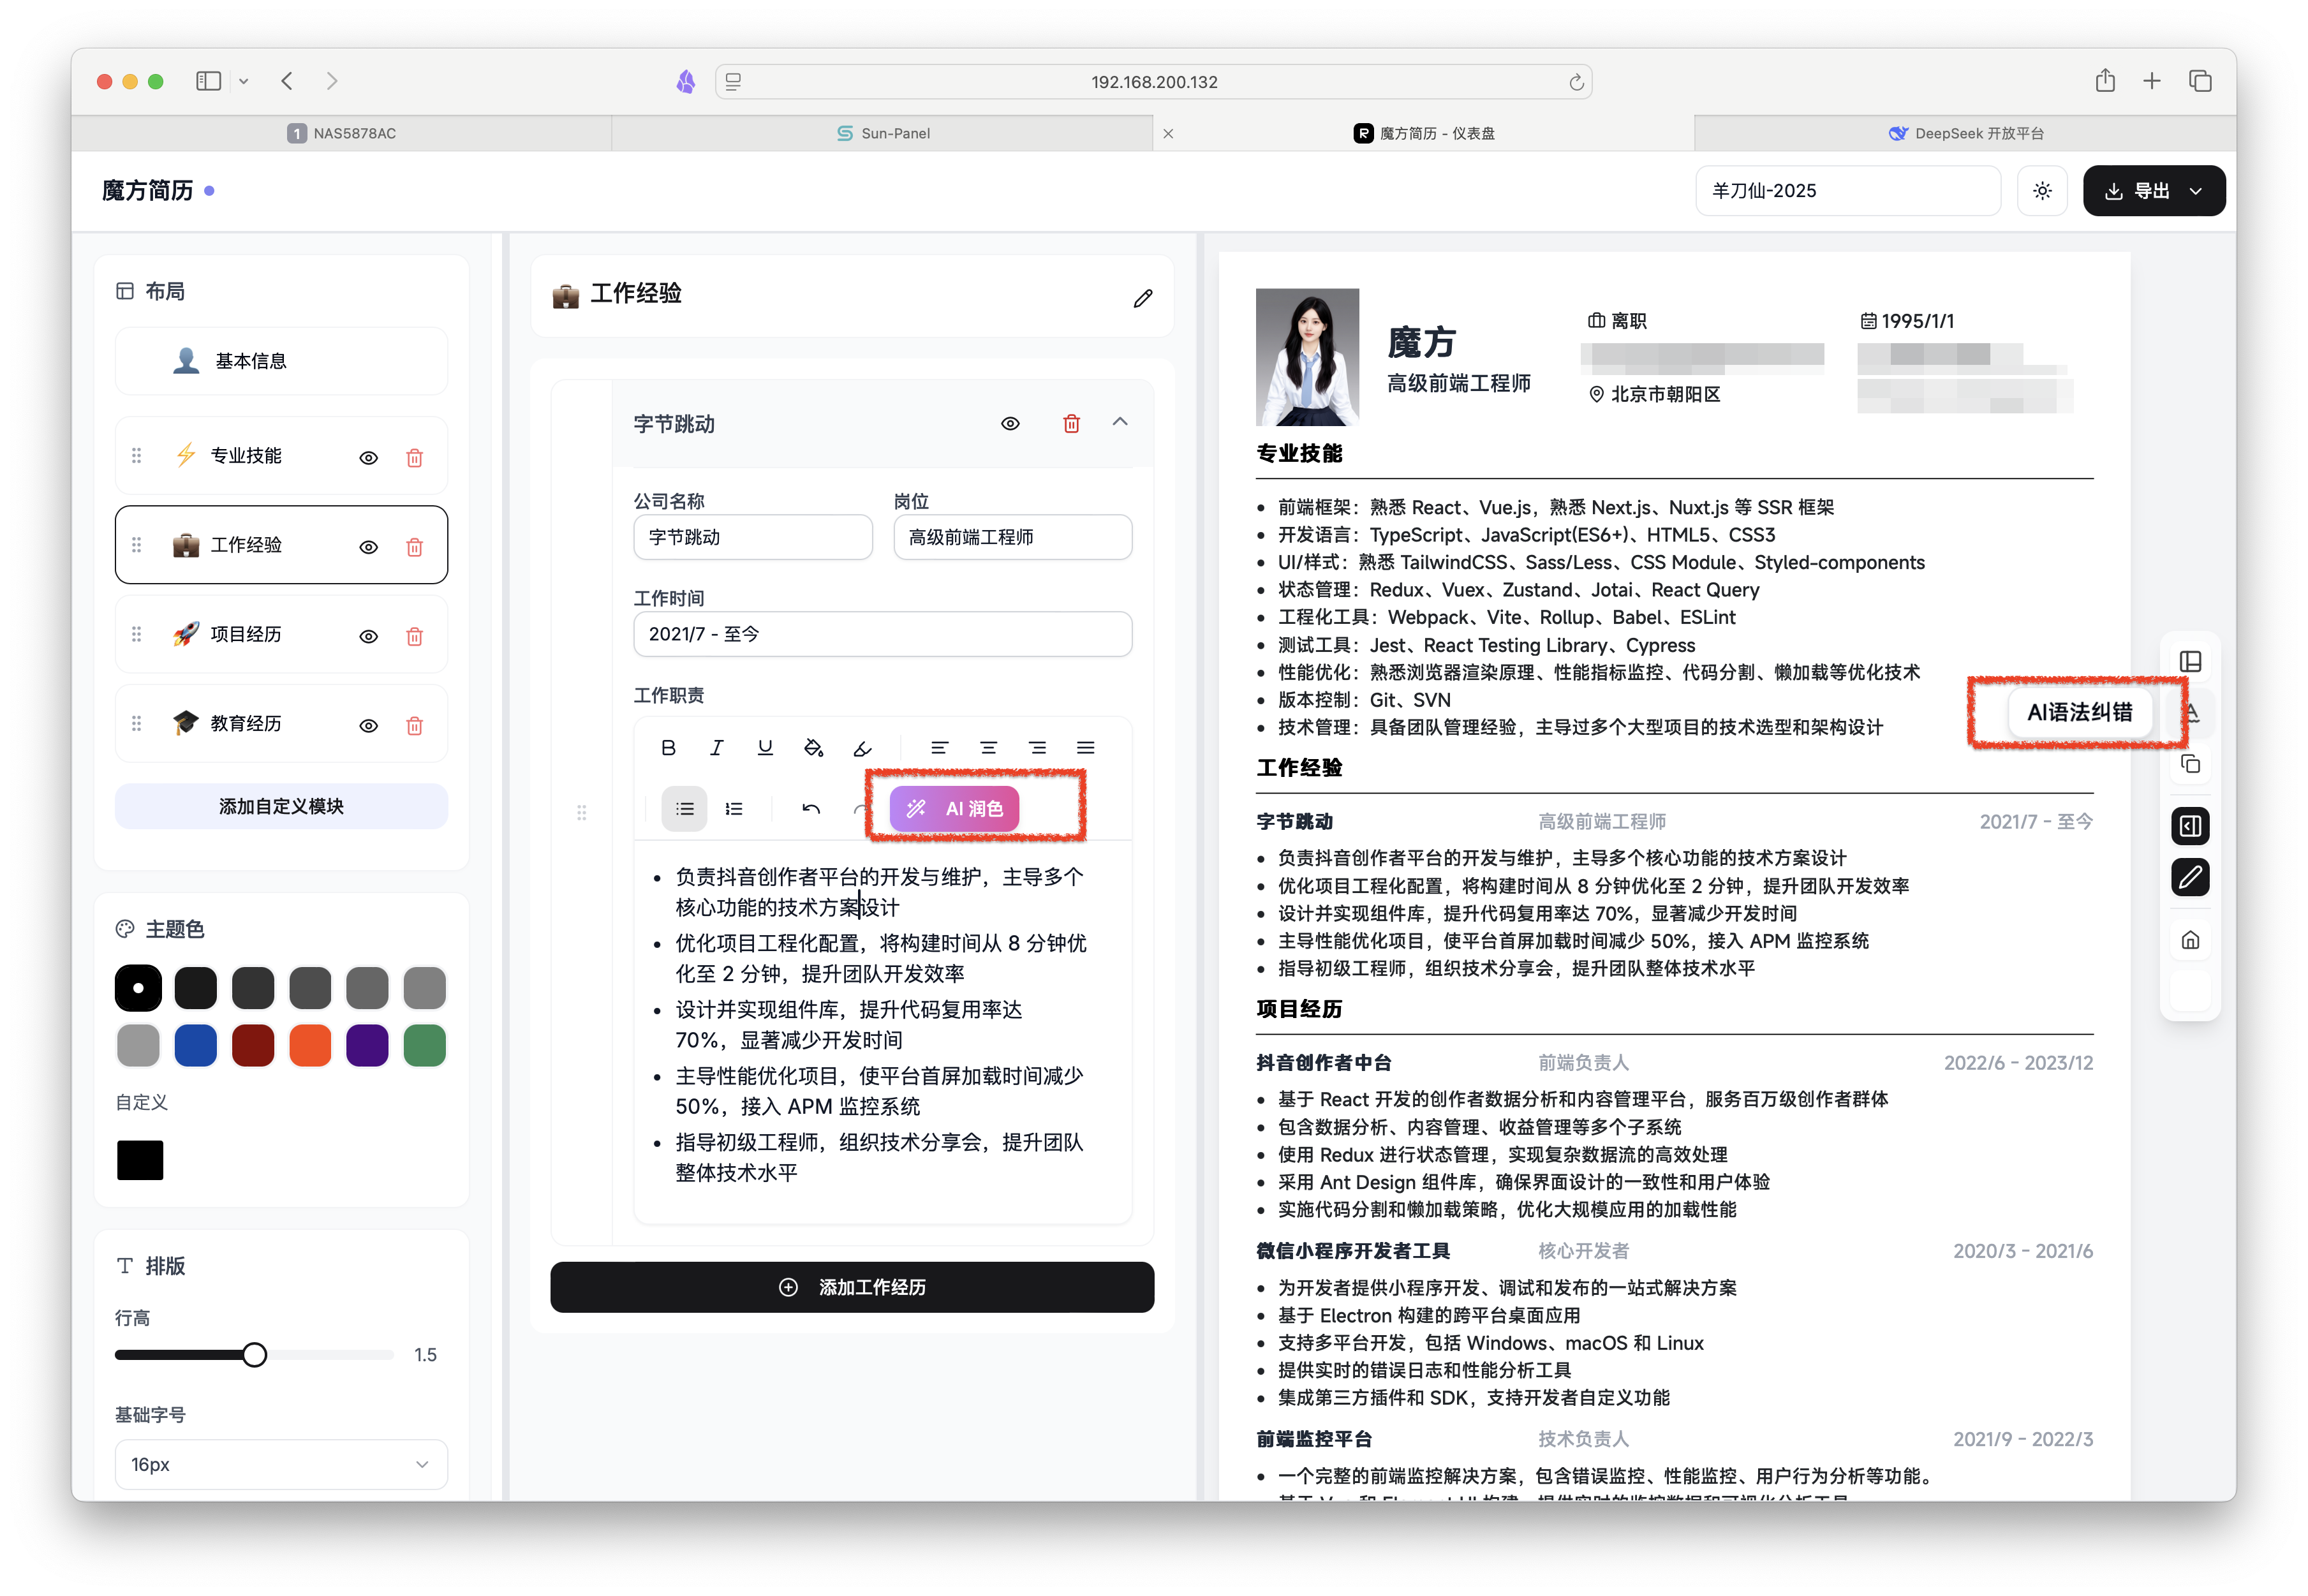Click the 魔方简历 logo title
The width and height of the screenshot is (2308, 1596).
(x=147, y=190)
